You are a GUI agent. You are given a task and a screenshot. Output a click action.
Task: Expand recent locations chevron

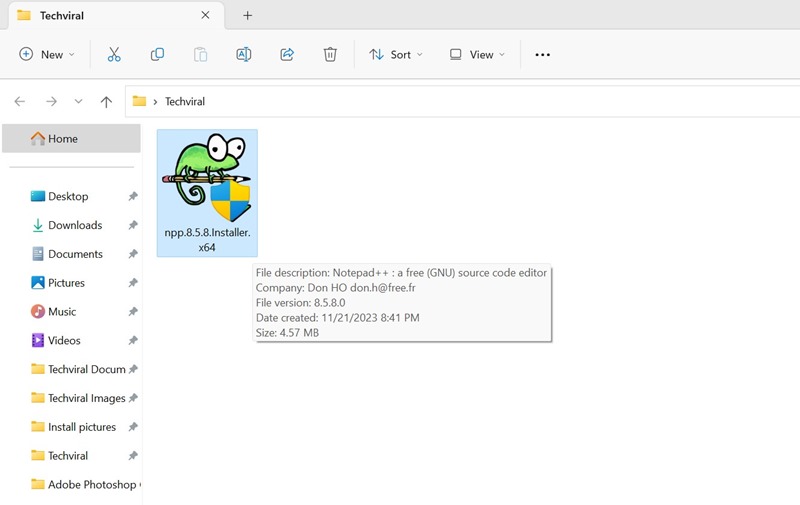(78, 101)
